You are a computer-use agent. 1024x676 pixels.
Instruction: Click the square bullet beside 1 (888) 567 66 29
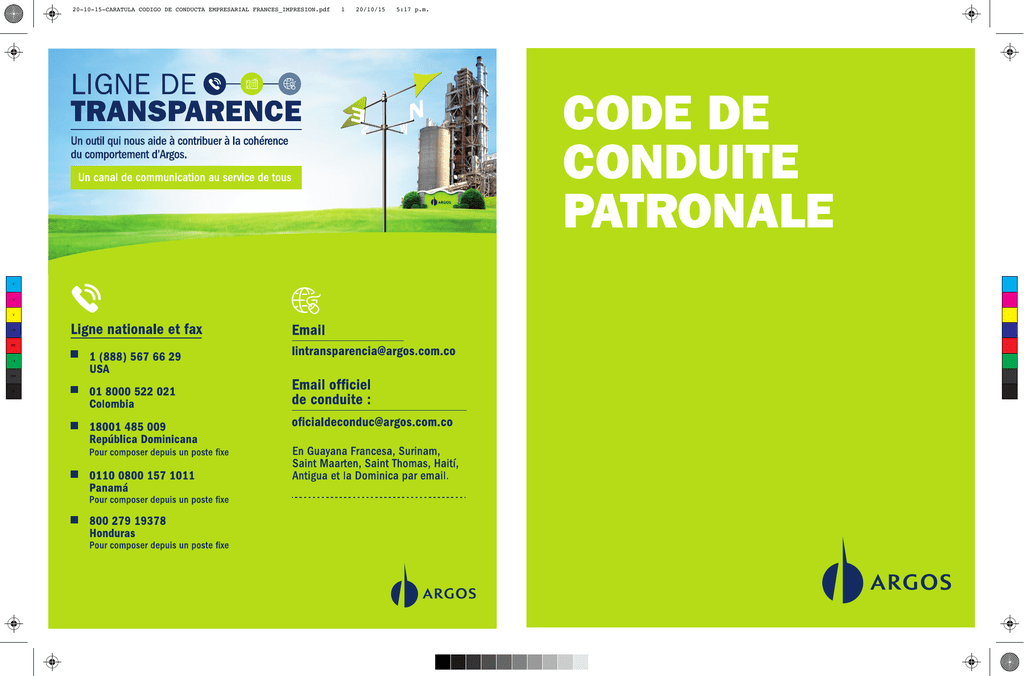[x=74, y=354]
